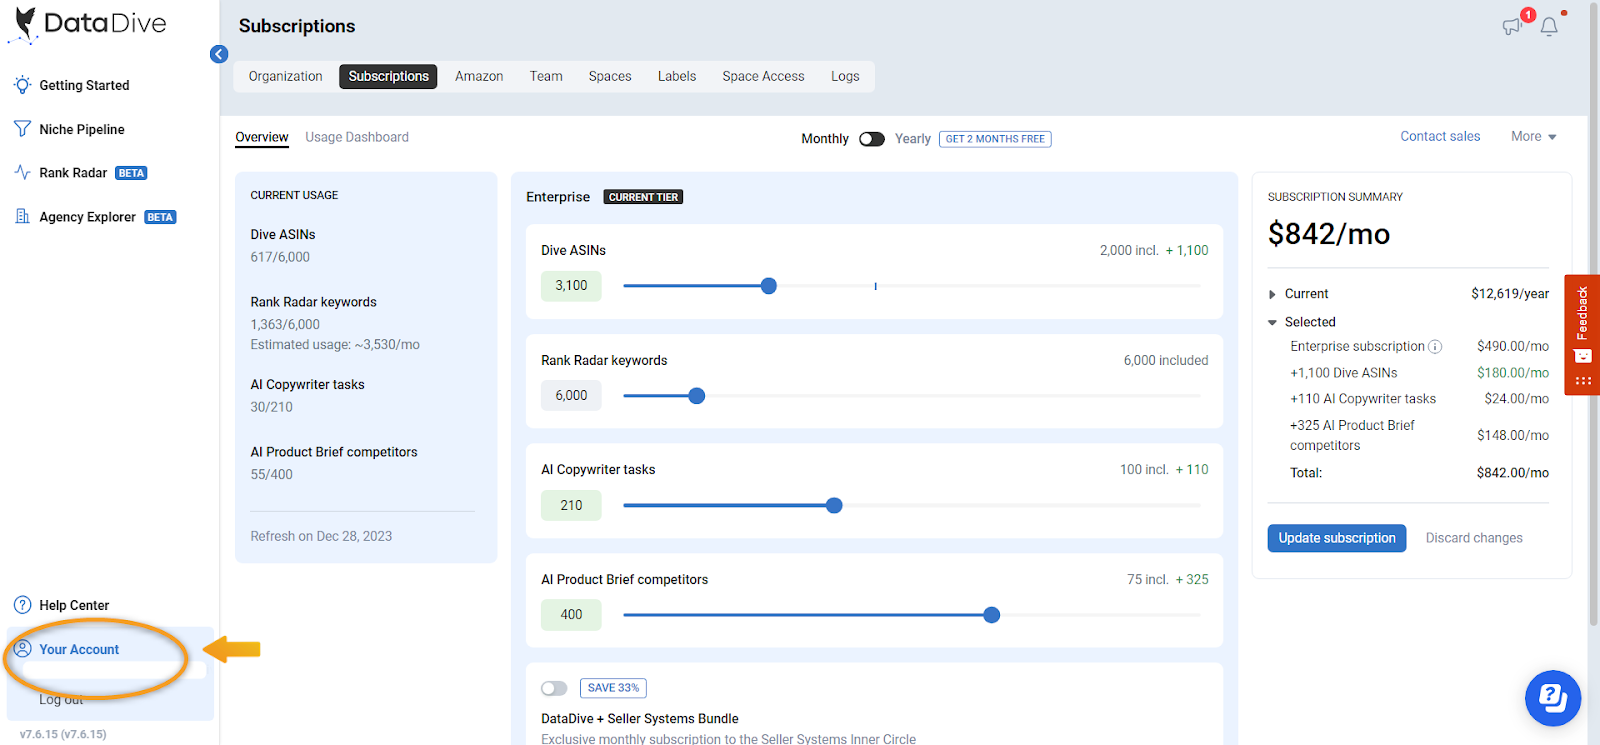Click the Dive ASINs value field 3,100

click(571, 286)
